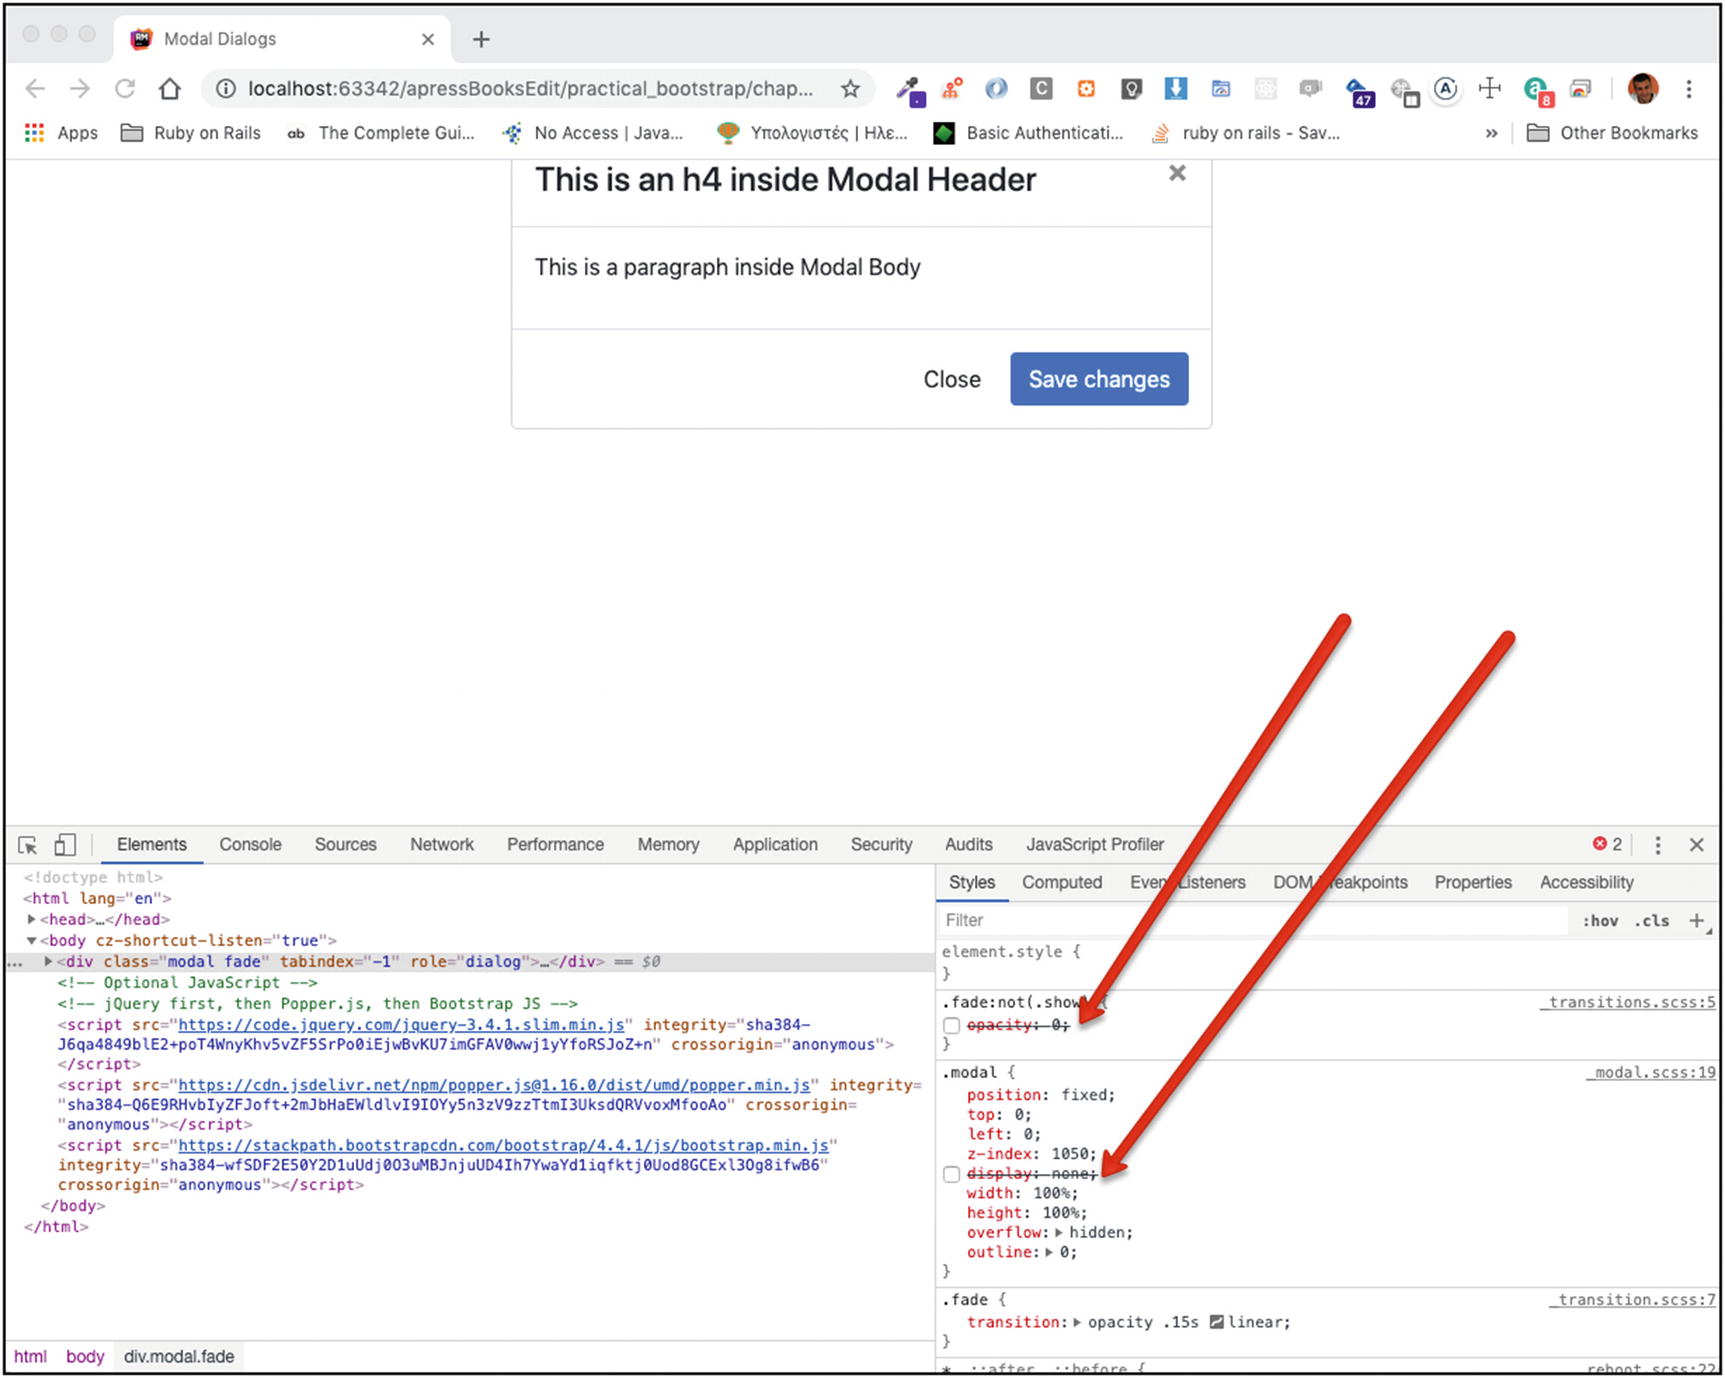Screen dimensions: 1725x1378
Task: Dismiss the modal with the X icon
Action: [1177, 174]
